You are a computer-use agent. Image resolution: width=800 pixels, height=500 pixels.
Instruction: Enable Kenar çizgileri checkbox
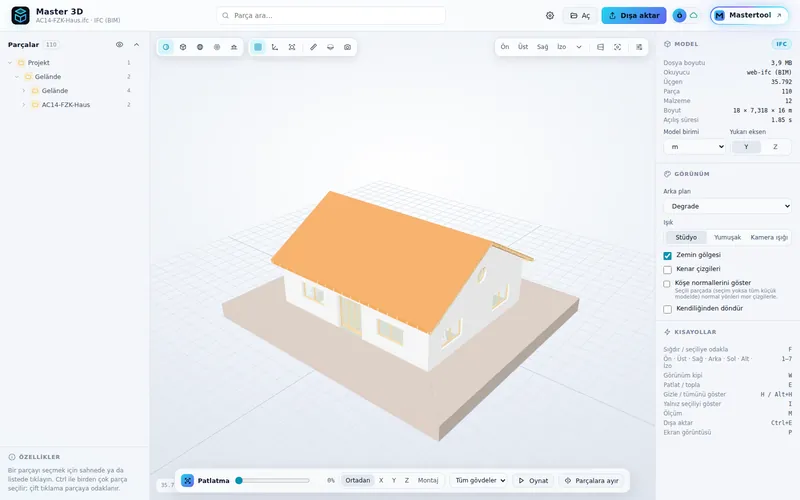pos(667,269)
